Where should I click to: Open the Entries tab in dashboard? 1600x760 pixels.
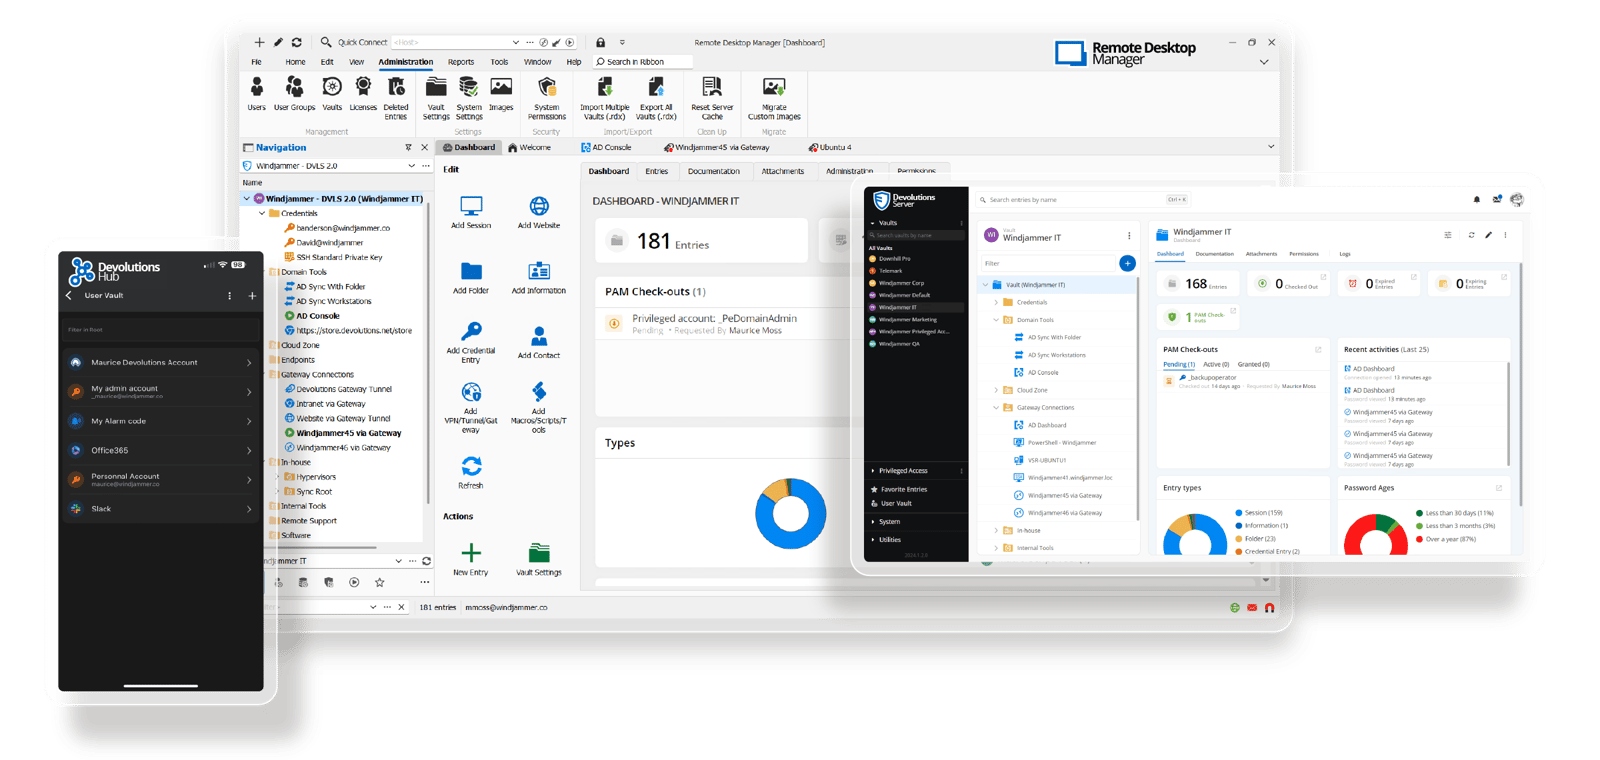(656, 171)
